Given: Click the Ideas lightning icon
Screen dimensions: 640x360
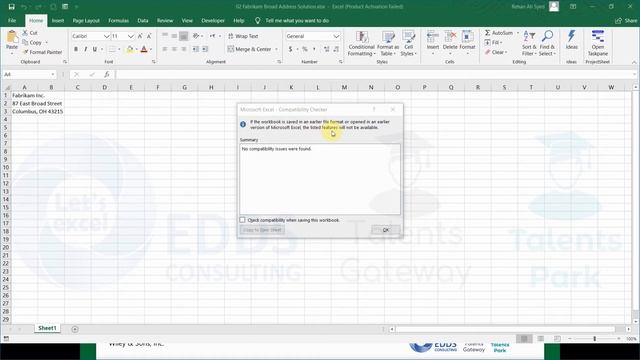Looking at the screenshot, I should point(571,37).
